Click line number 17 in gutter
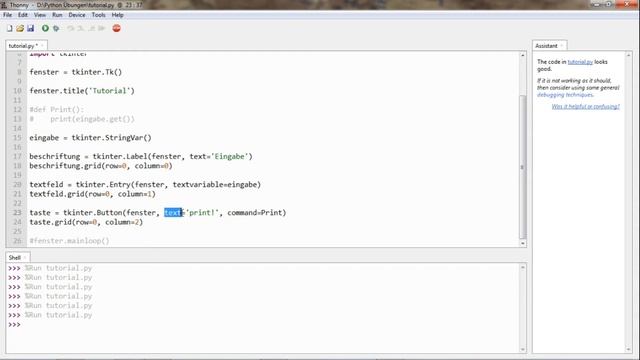Image resolution: width=640 pixels, height=360 pixels. [x=17, y=157]
